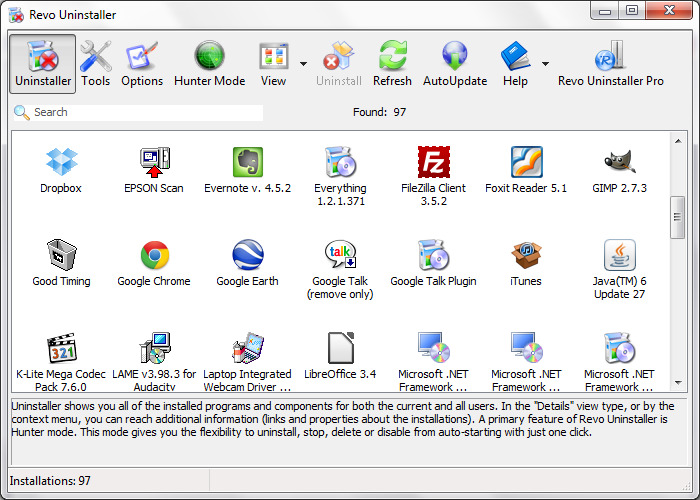The image size is (700, 500).
Task: Click the Revo Uninstaller title bar icon
Action: coord(16,14)
